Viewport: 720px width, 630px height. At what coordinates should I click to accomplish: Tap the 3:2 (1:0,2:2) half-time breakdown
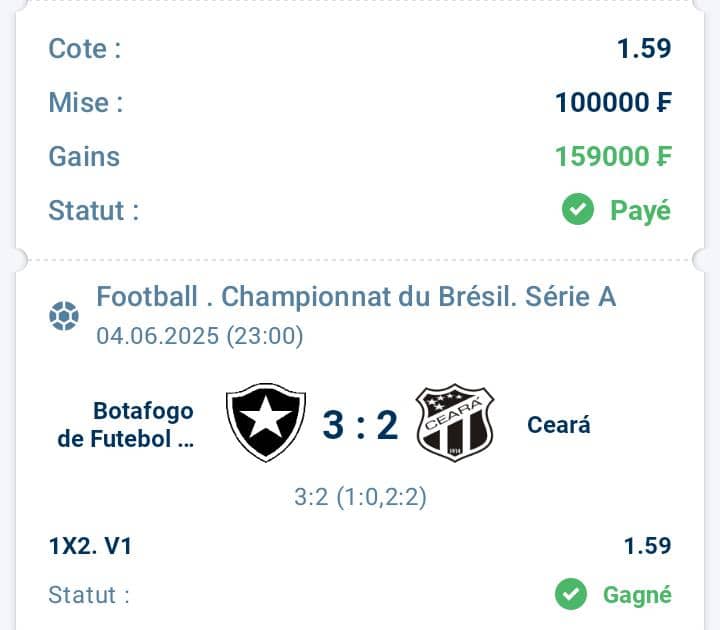point(360,497)
